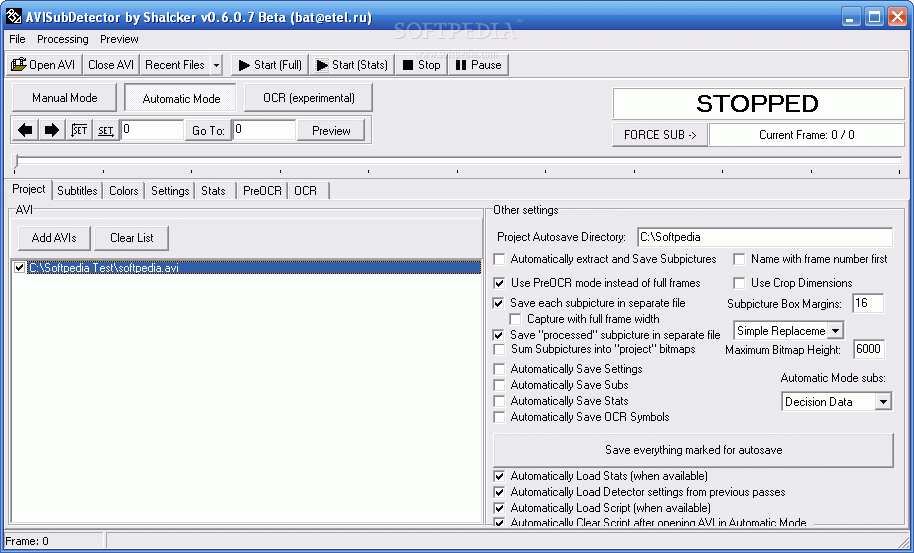Go to previous frame with left arrow
The width and height of the screenshot is (914, 553).
click(x=25, y=130)
